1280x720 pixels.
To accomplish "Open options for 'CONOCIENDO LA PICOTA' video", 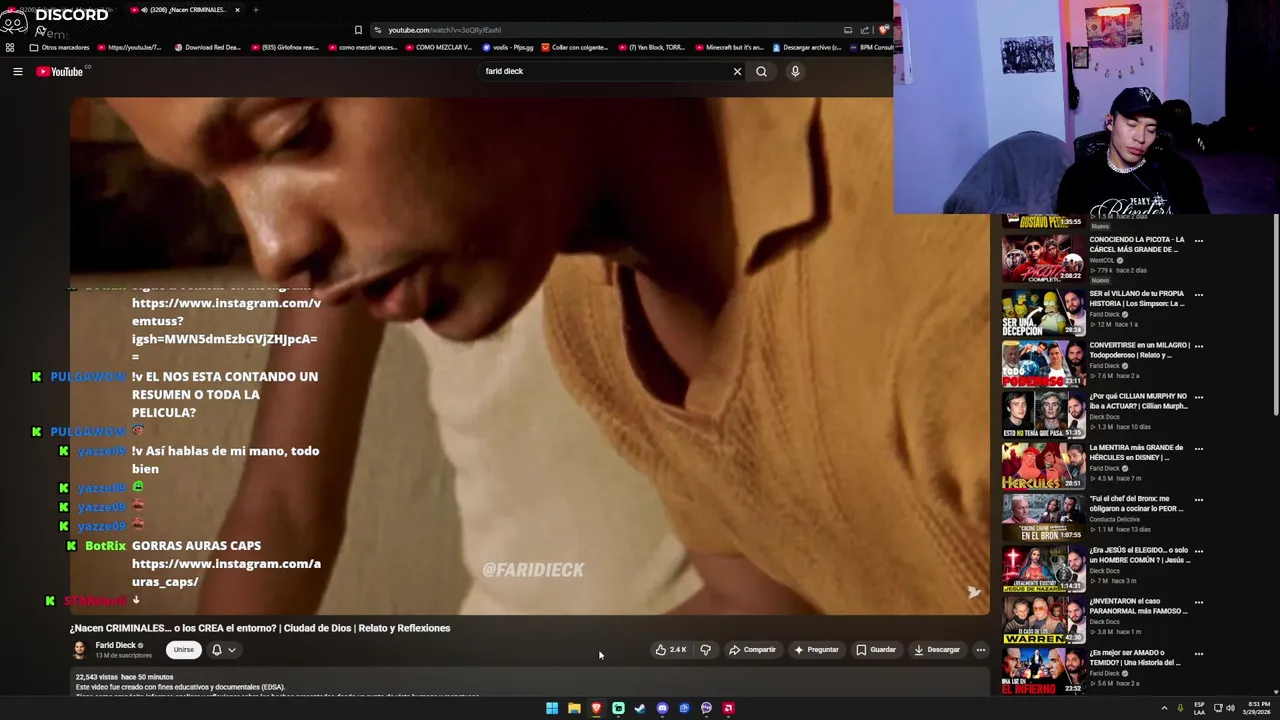I will click(1198, 241).
